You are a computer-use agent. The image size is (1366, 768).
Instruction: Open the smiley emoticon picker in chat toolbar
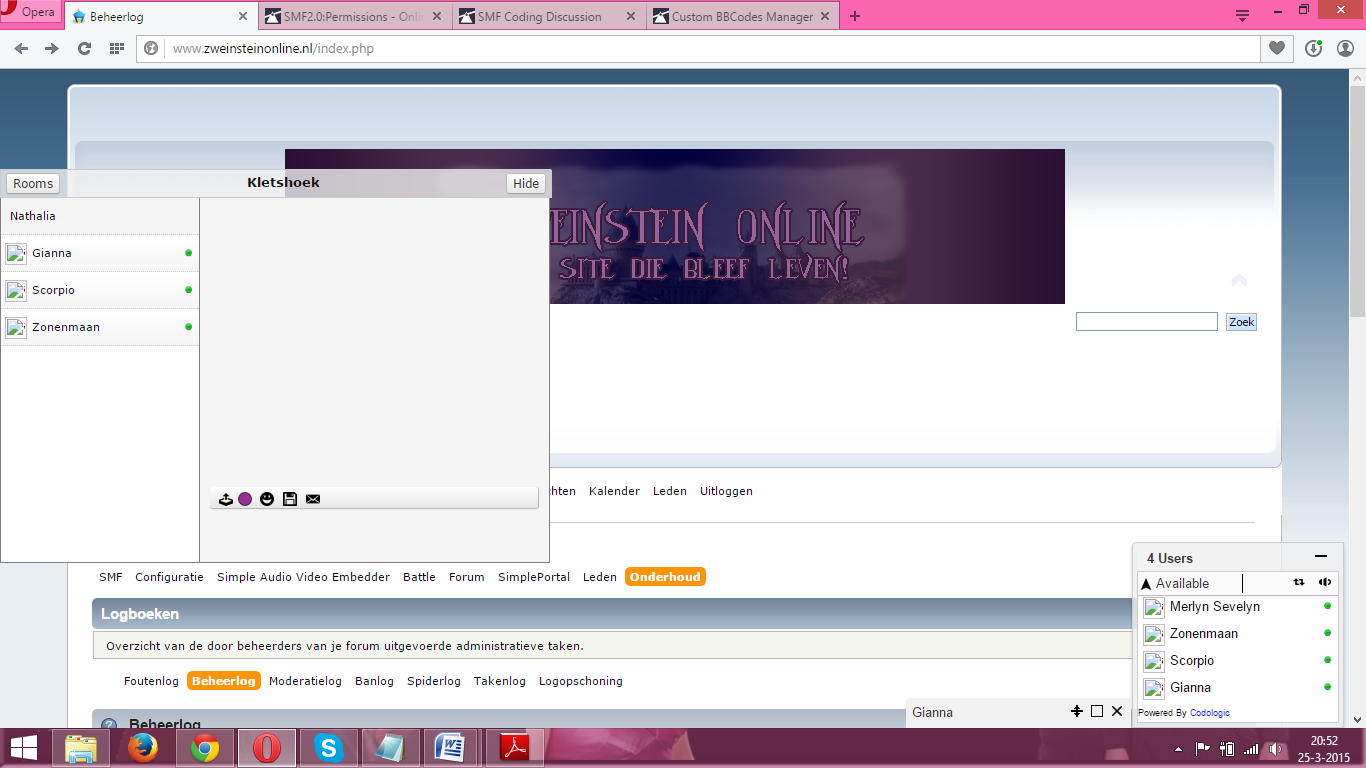click(x=267, y=499)
